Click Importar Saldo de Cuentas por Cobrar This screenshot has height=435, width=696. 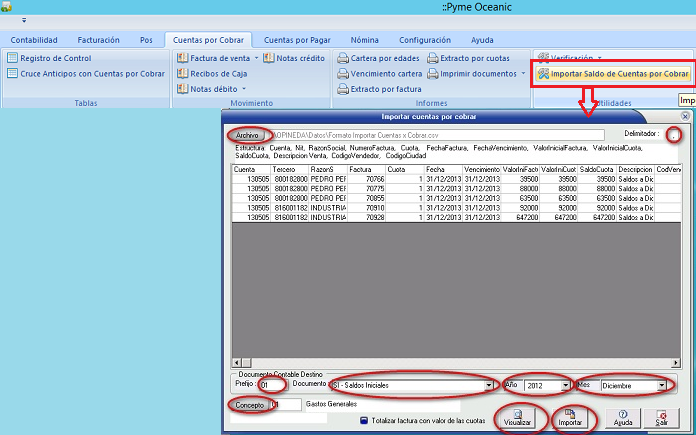612,74
